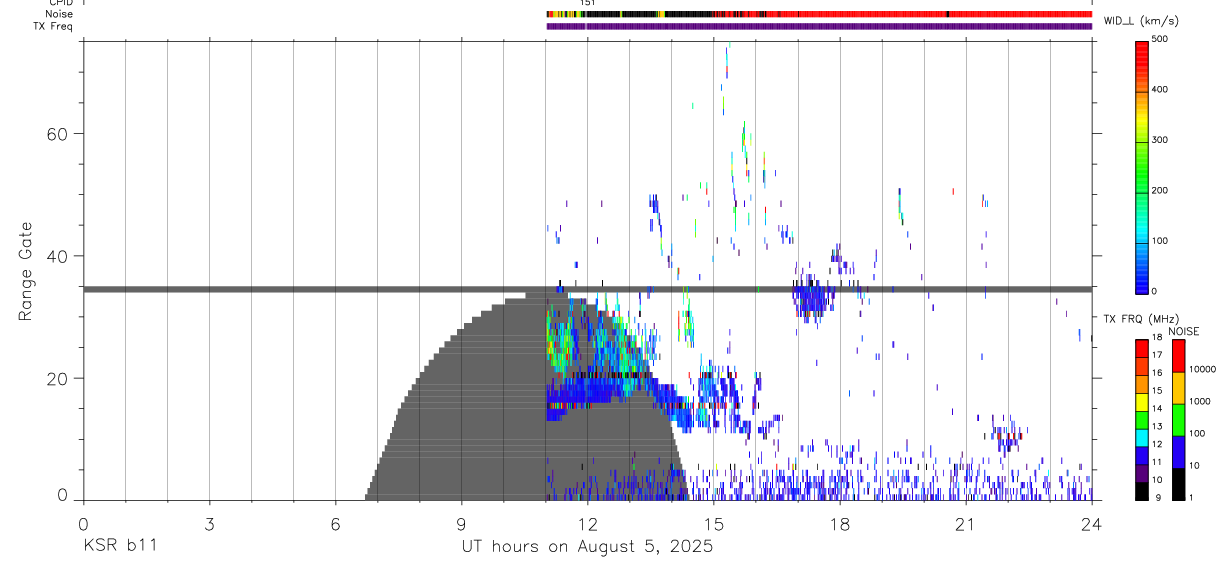Click the 0 tick on WID colorbar
The height and width of the screenshot is (567, 1228).
1154,291
